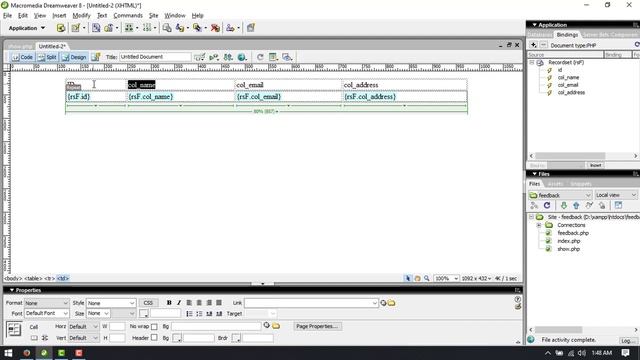Screen dimensions: 640x360
Task: Open the Local view dropdown
Action: (x=615, y=195)
